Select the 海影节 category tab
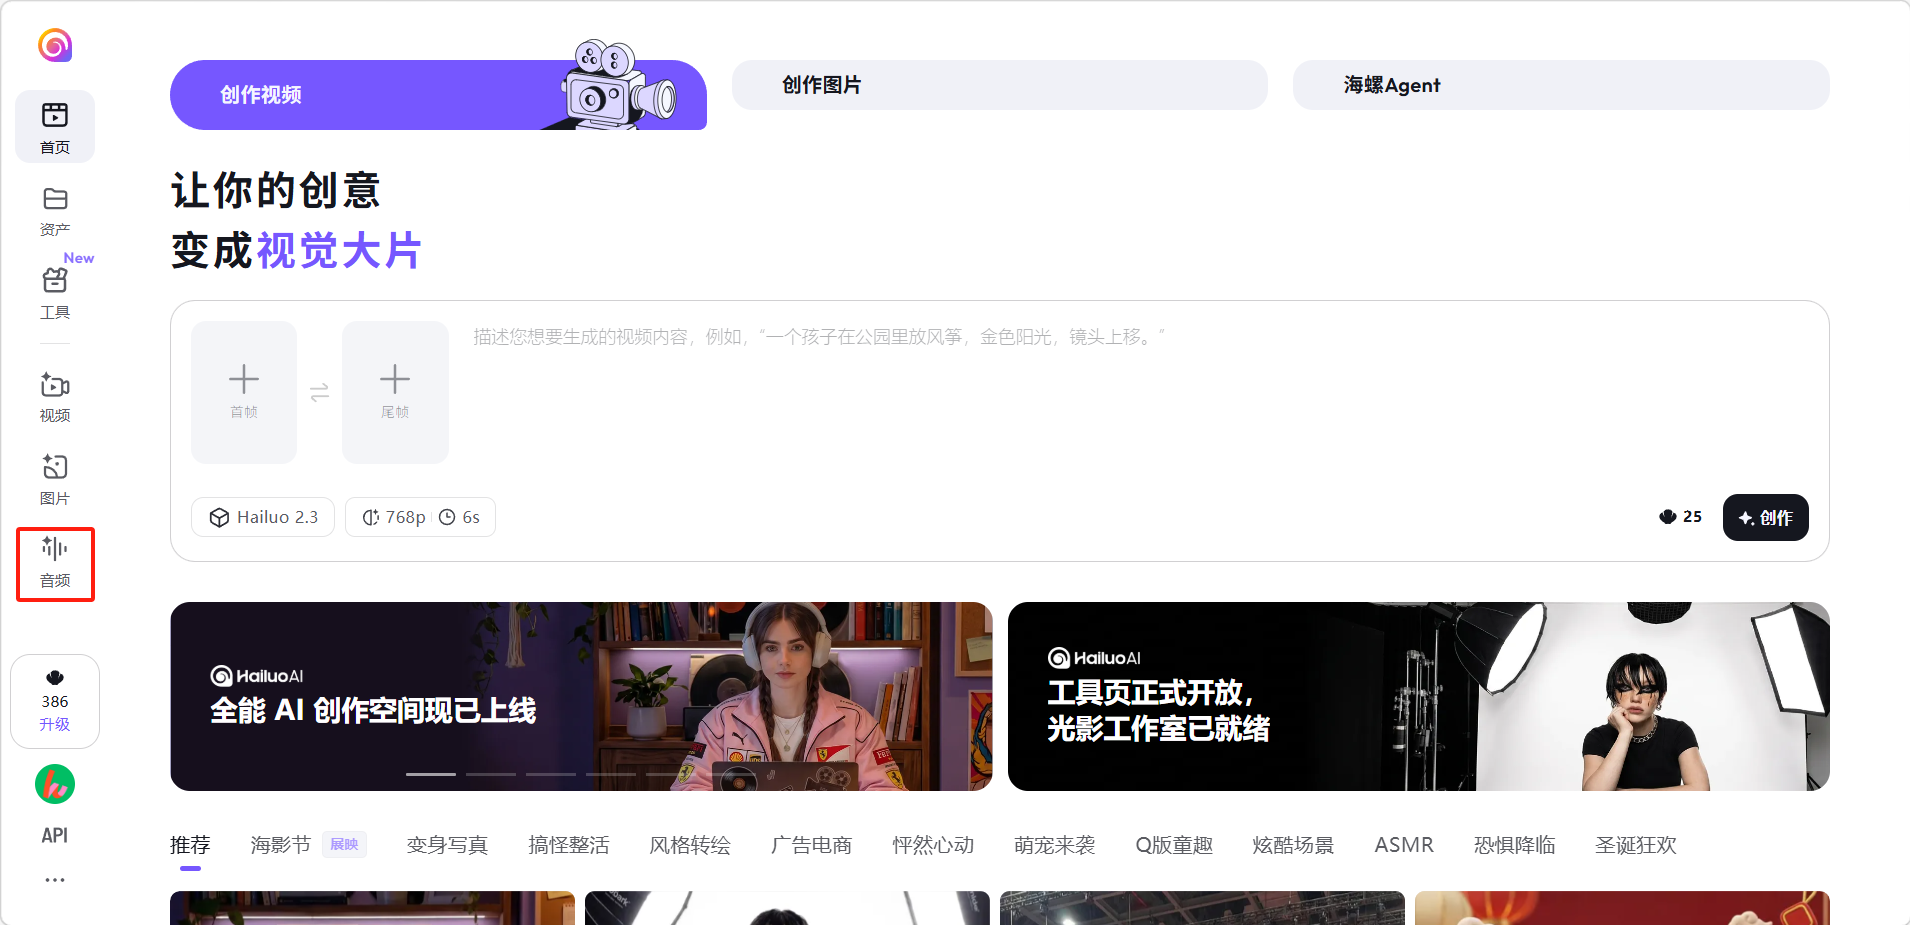Screen dimensions: 1910x925 click(281, 845)
